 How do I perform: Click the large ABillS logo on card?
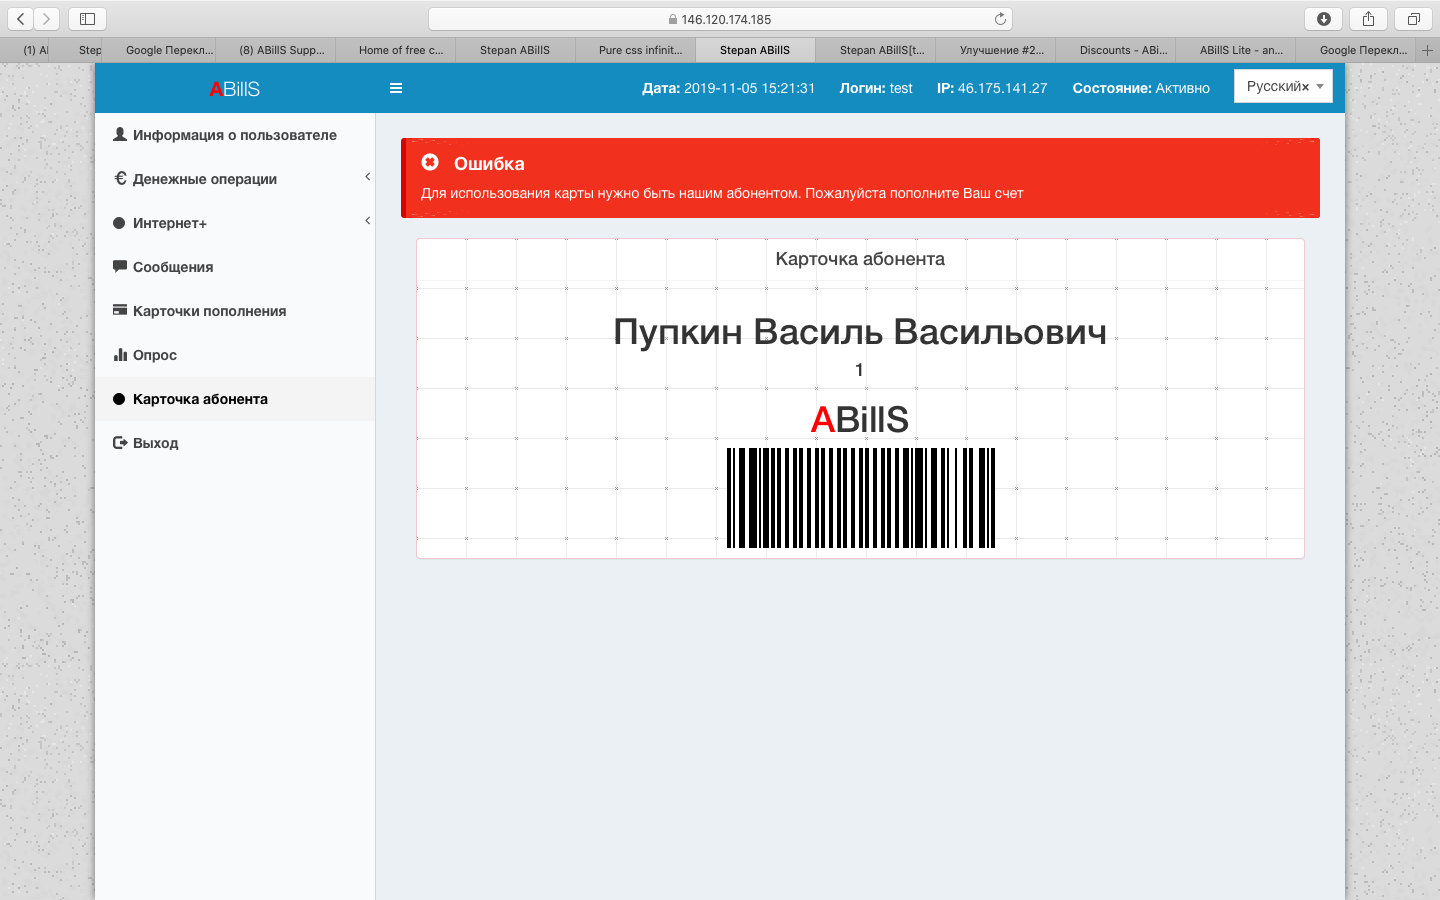(x=860, y=419)
